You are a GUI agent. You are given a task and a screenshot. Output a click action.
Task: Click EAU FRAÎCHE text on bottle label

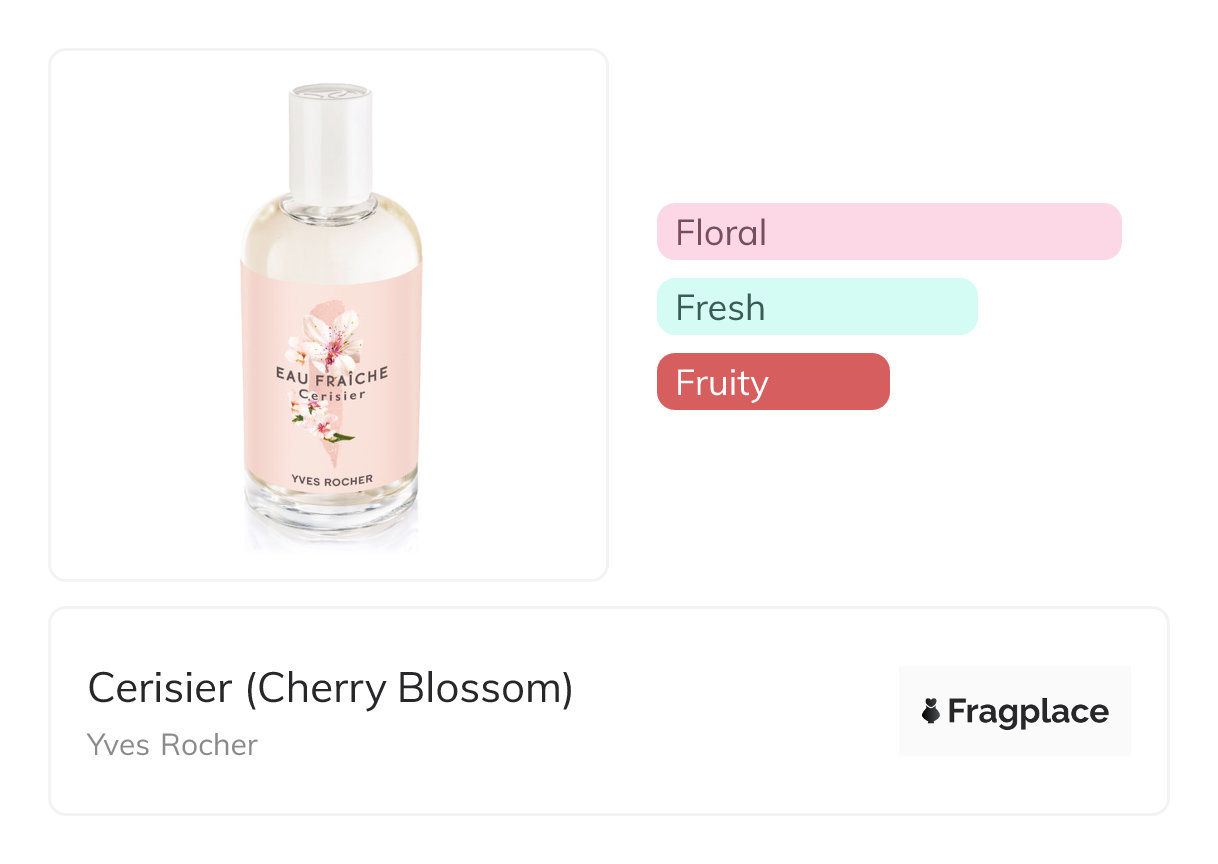(331, 374)
